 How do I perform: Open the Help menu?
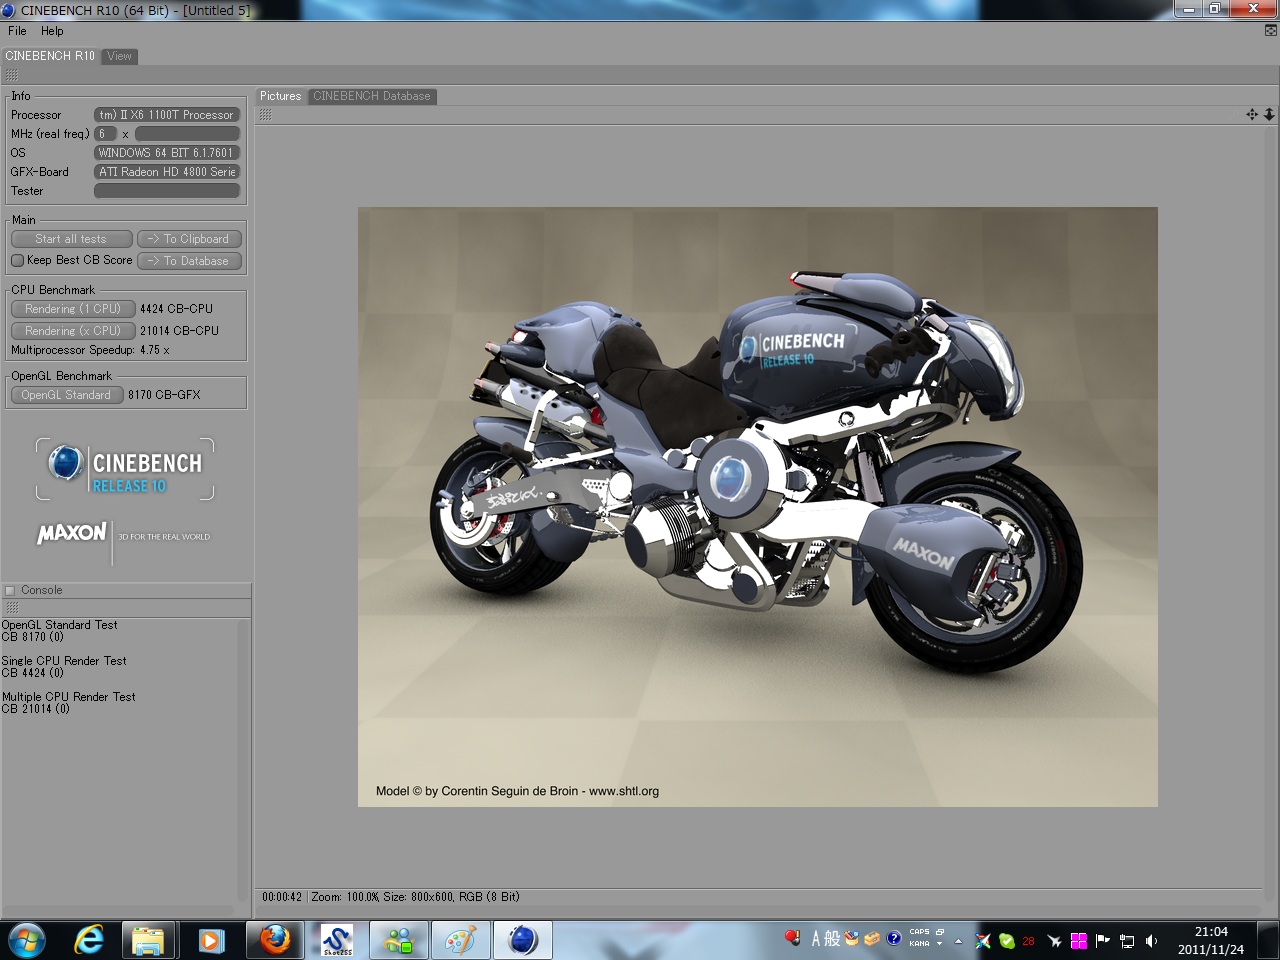point(52,31)
